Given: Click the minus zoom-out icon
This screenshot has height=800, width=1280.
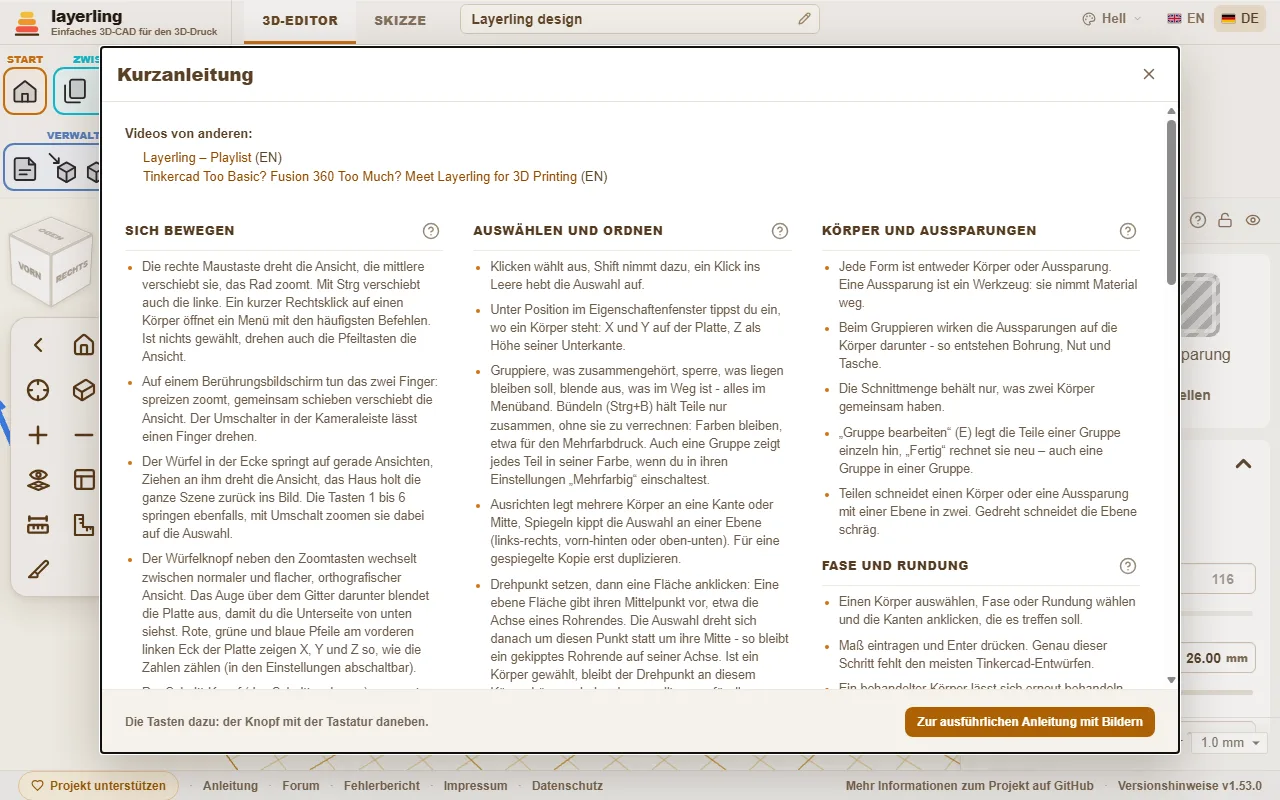Looking at the screenshot, I should point(84,435).
